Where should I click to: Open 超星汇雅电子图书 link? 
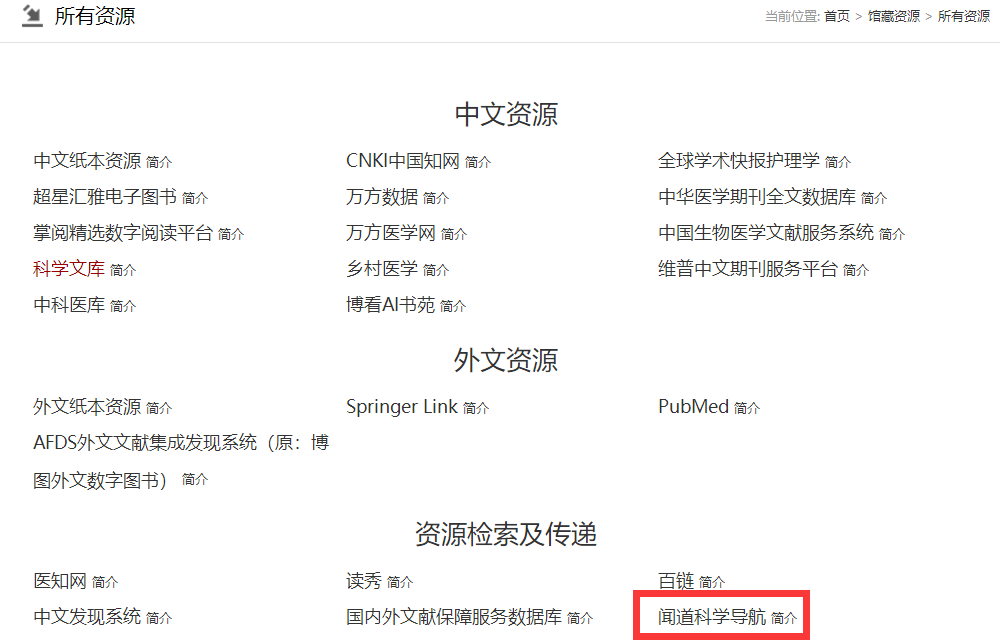click(105, 197)
